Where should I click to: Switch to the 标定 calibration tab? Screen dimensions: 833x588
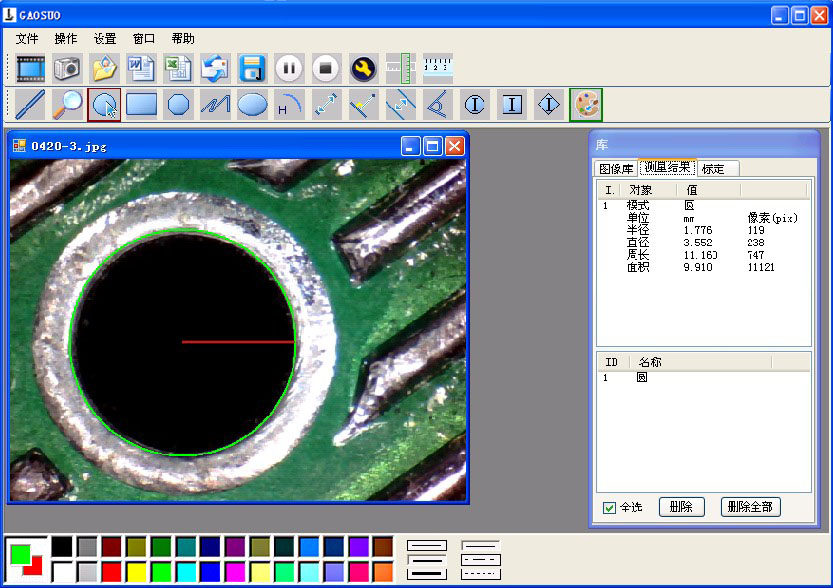[713, 168]
